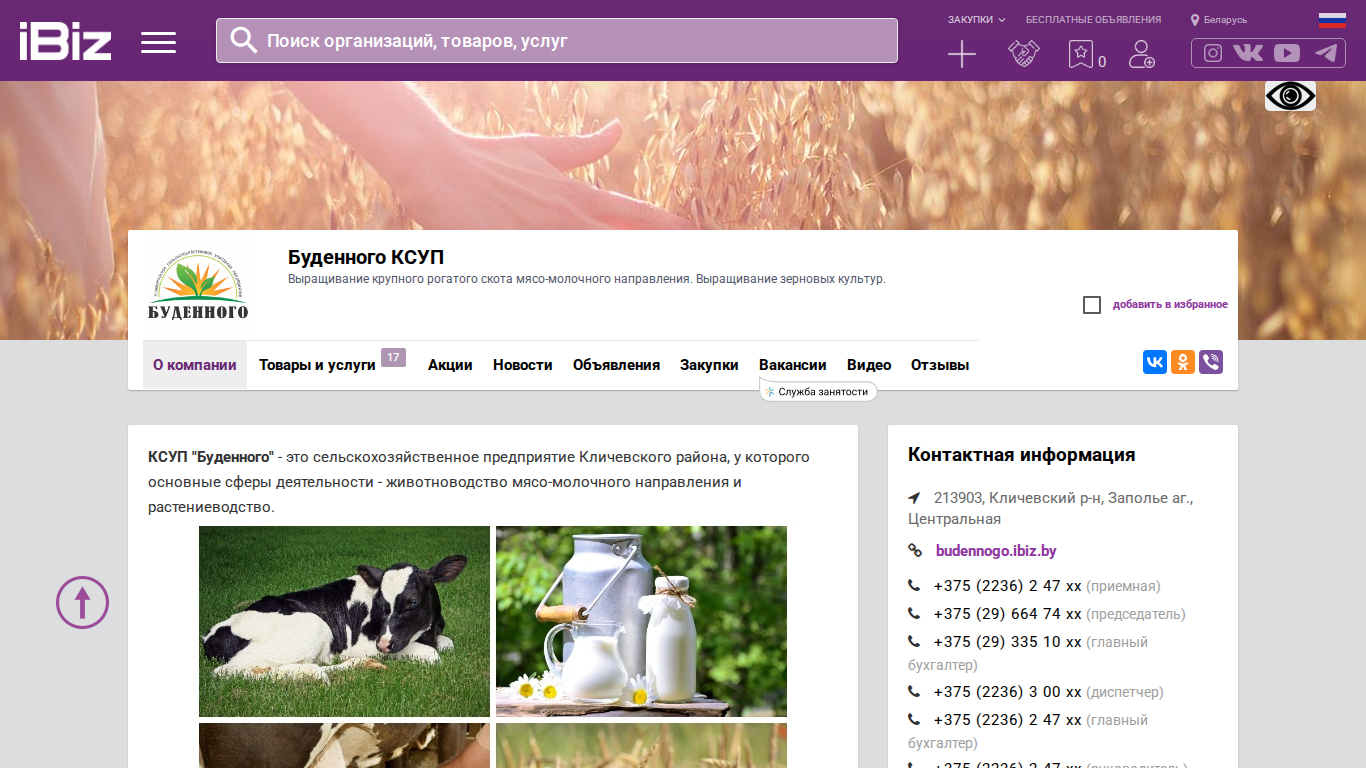Check the добавить в избранное checkbox
The height and width of the screenshot is (768, 1366).
point(1092,305)
